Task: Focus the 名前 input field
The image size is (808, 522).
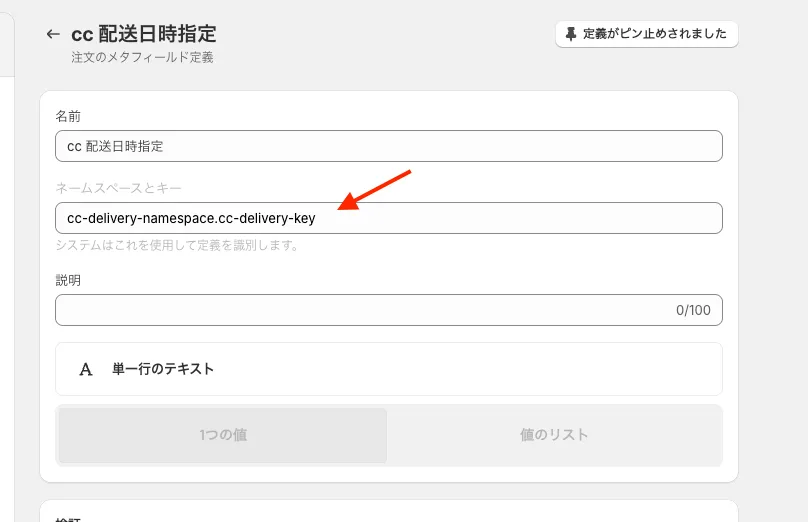Action: (x=388, y=146)
